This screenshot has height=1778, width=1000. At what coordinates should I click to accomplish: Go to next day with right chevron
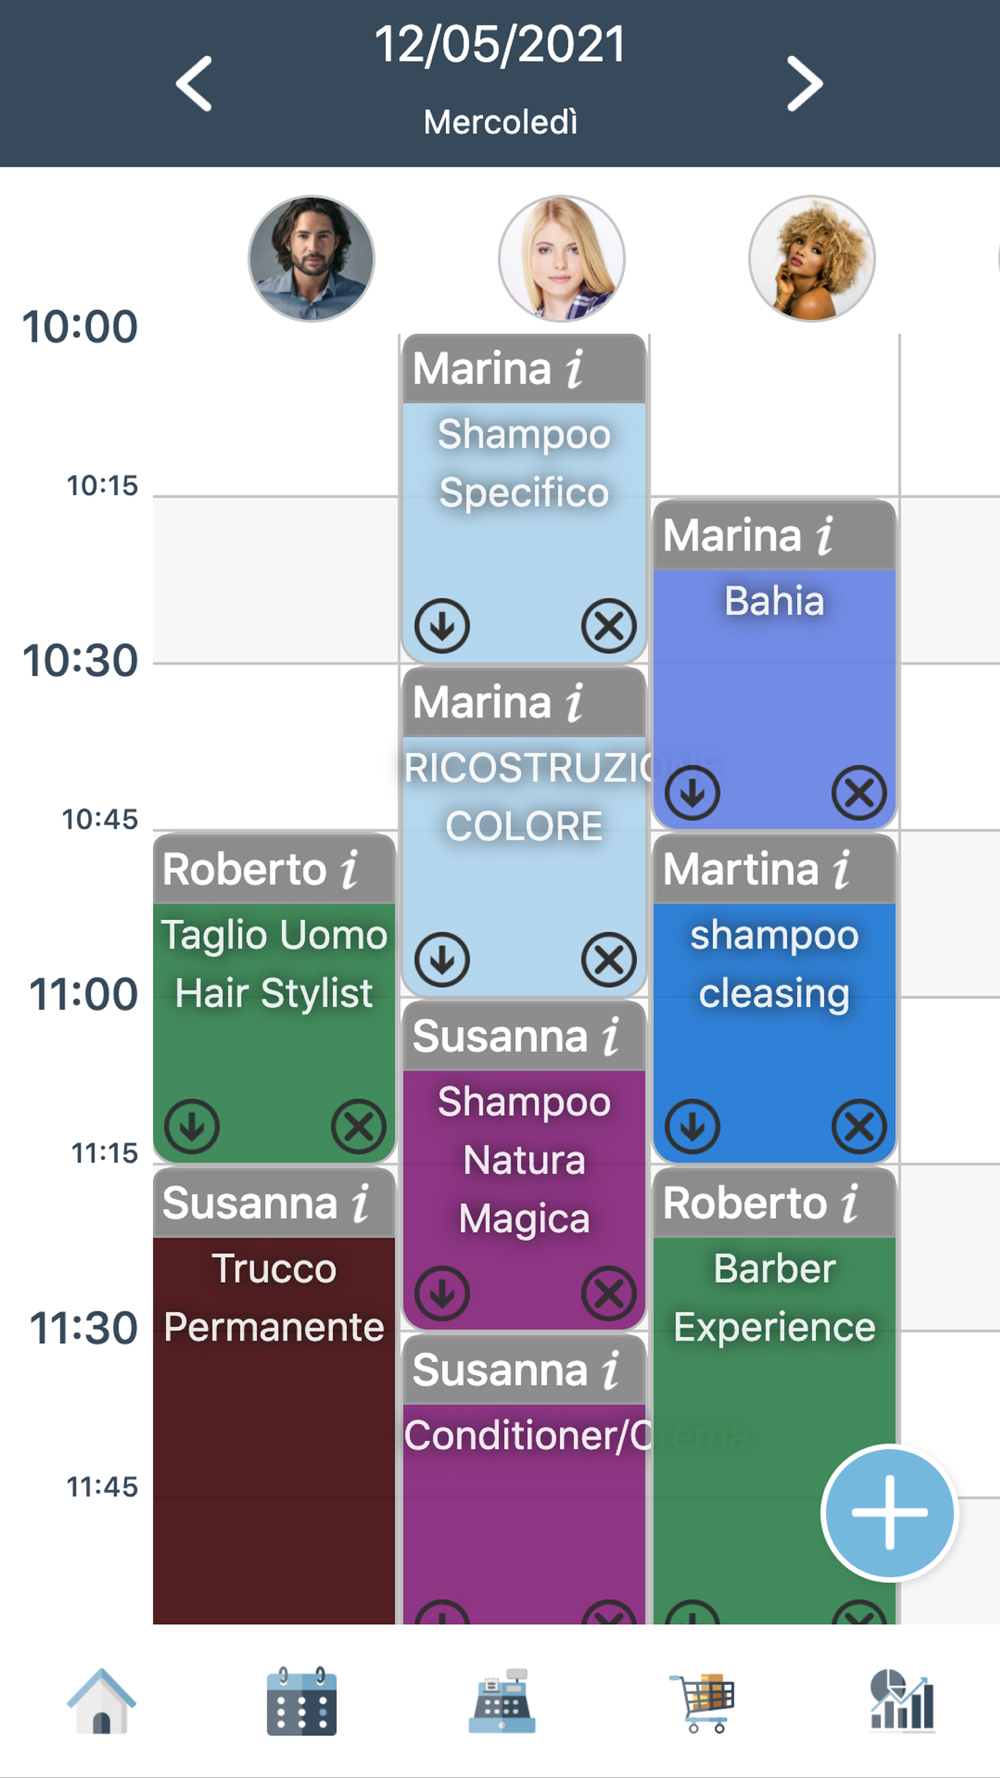804,83
